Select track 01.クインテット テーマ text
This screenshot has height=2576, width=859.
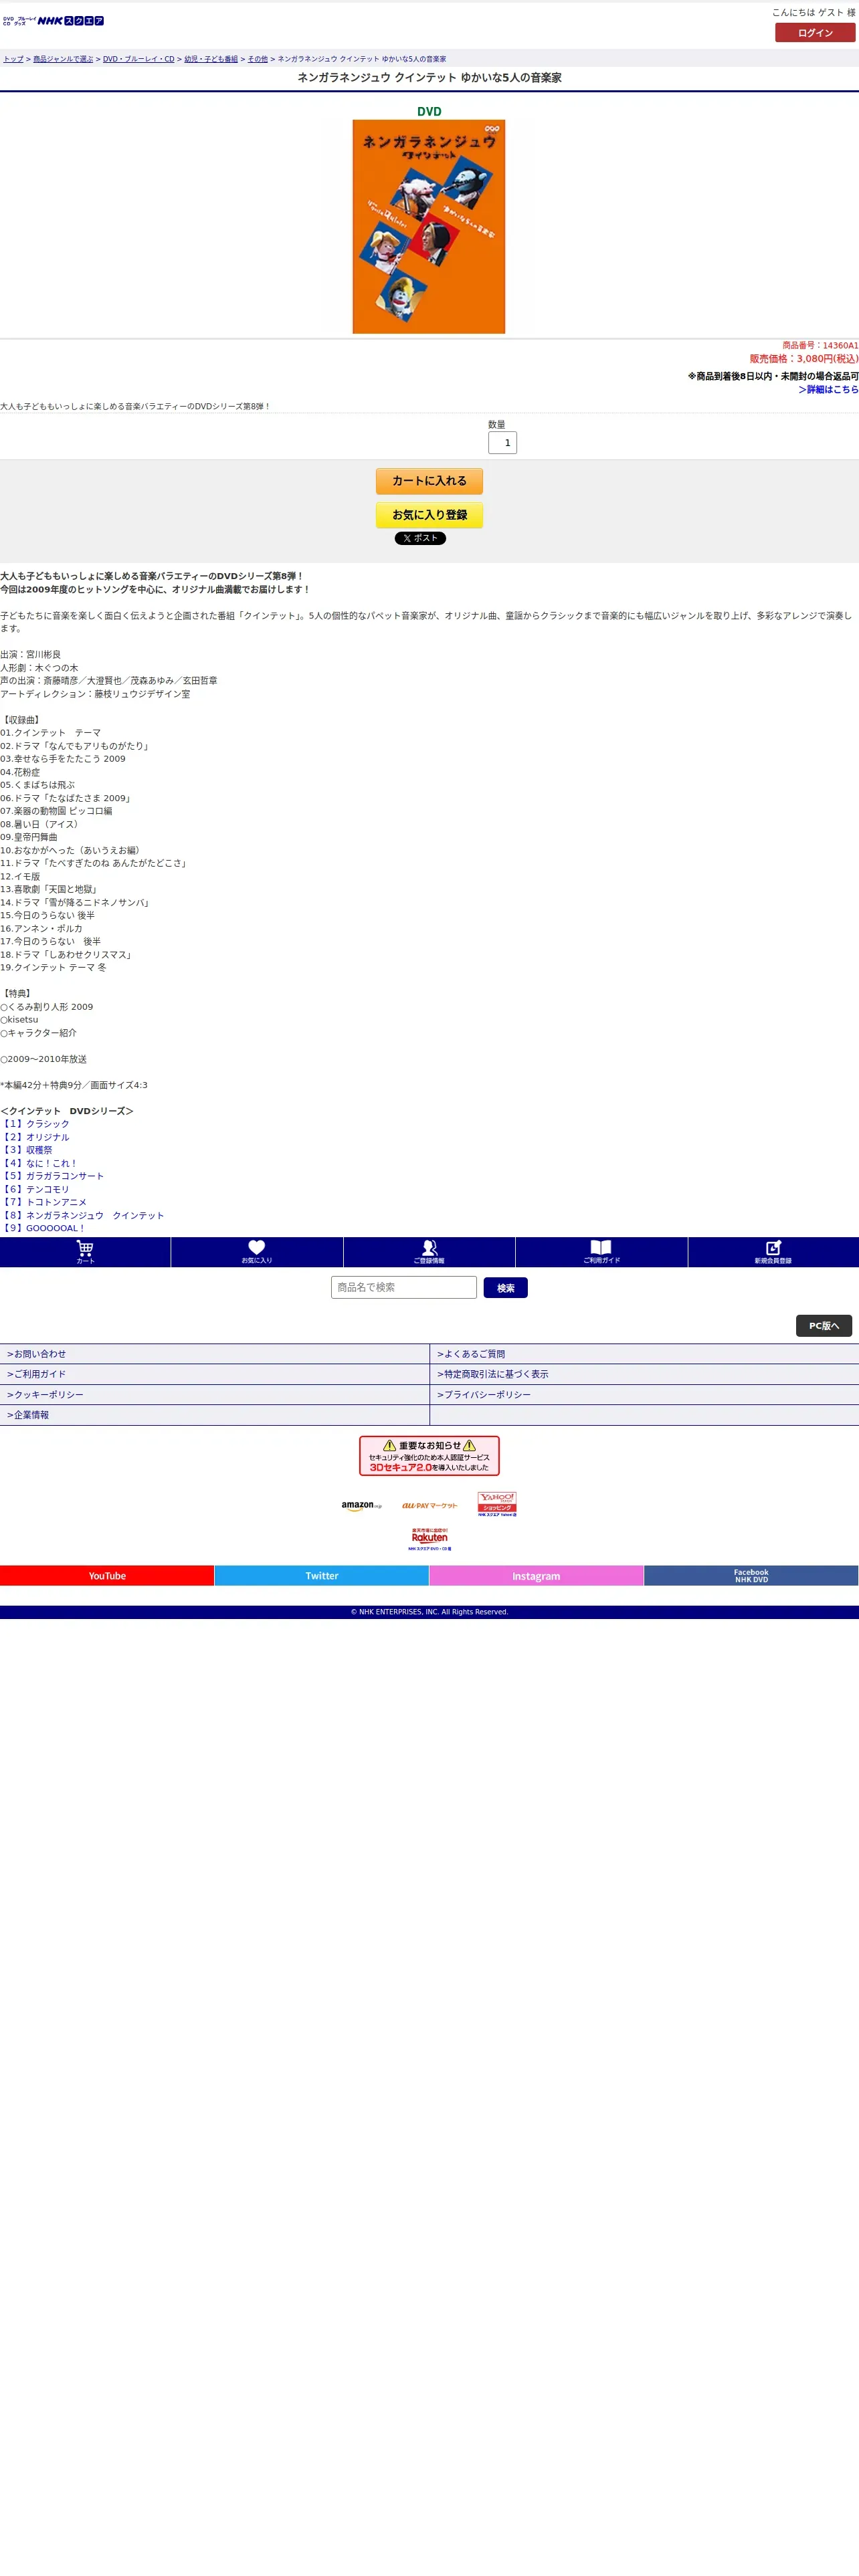(50, 733)
